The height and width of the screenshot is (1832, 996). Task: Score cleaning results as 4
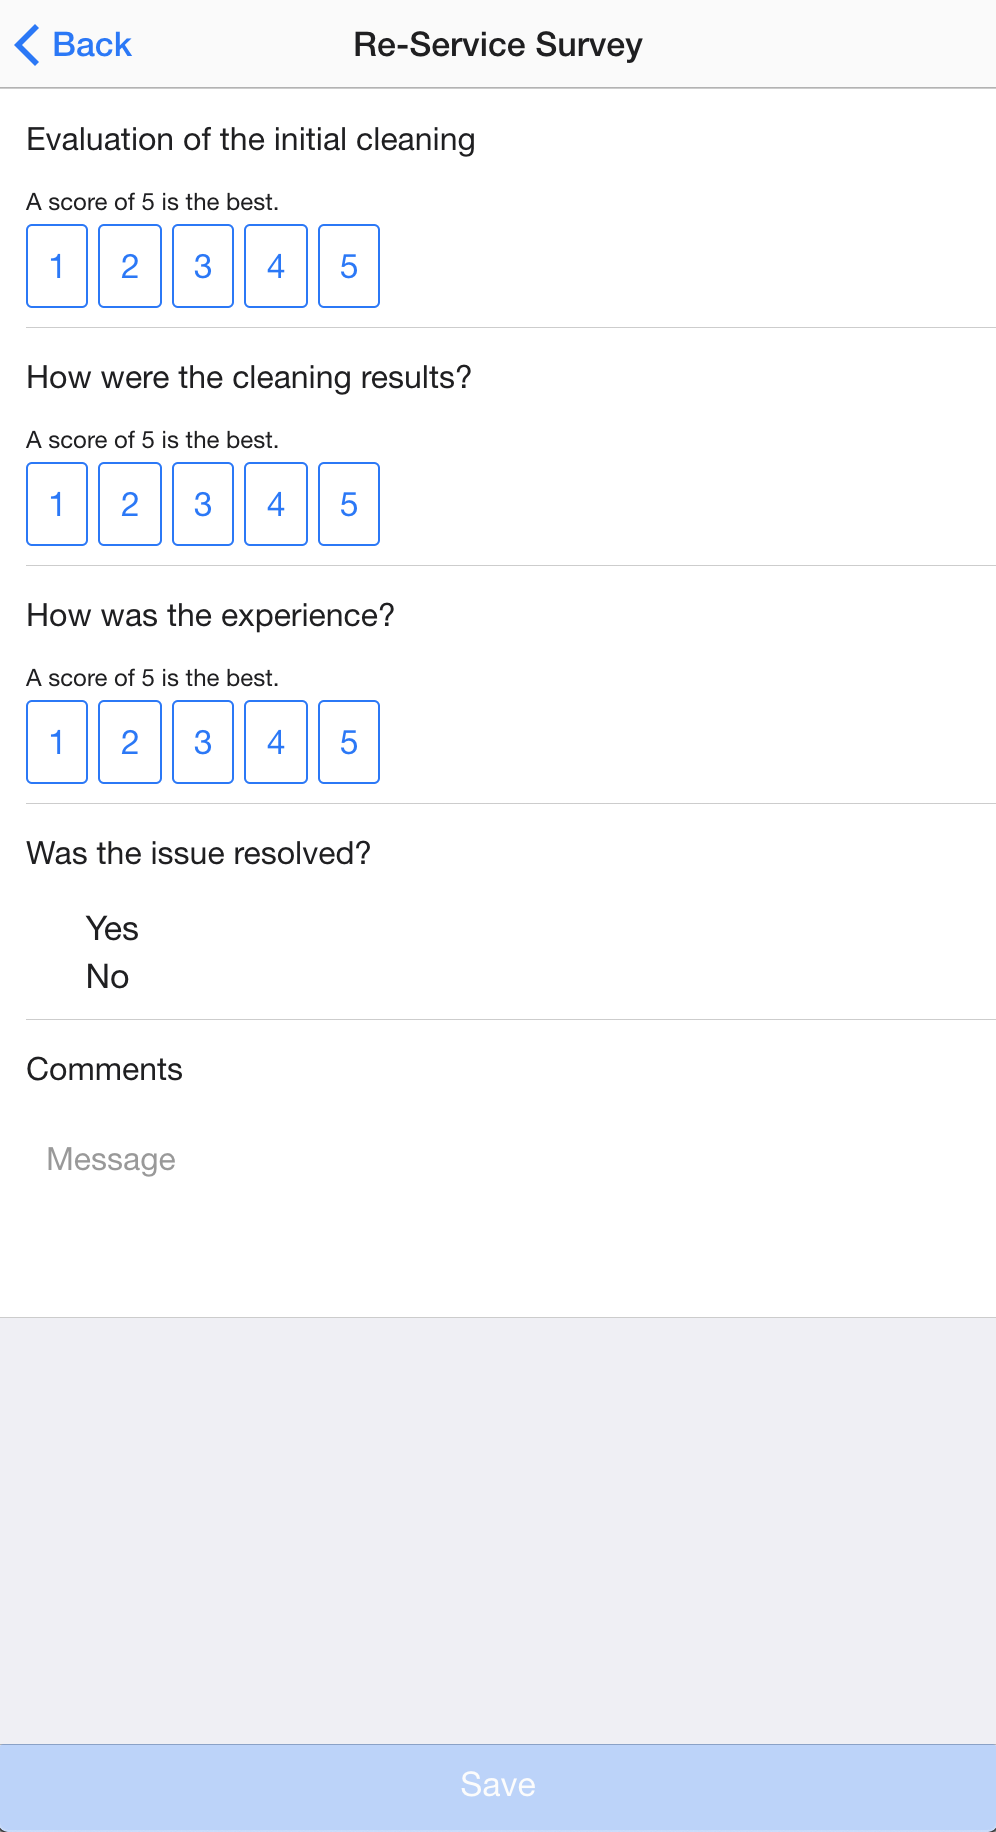276,504
